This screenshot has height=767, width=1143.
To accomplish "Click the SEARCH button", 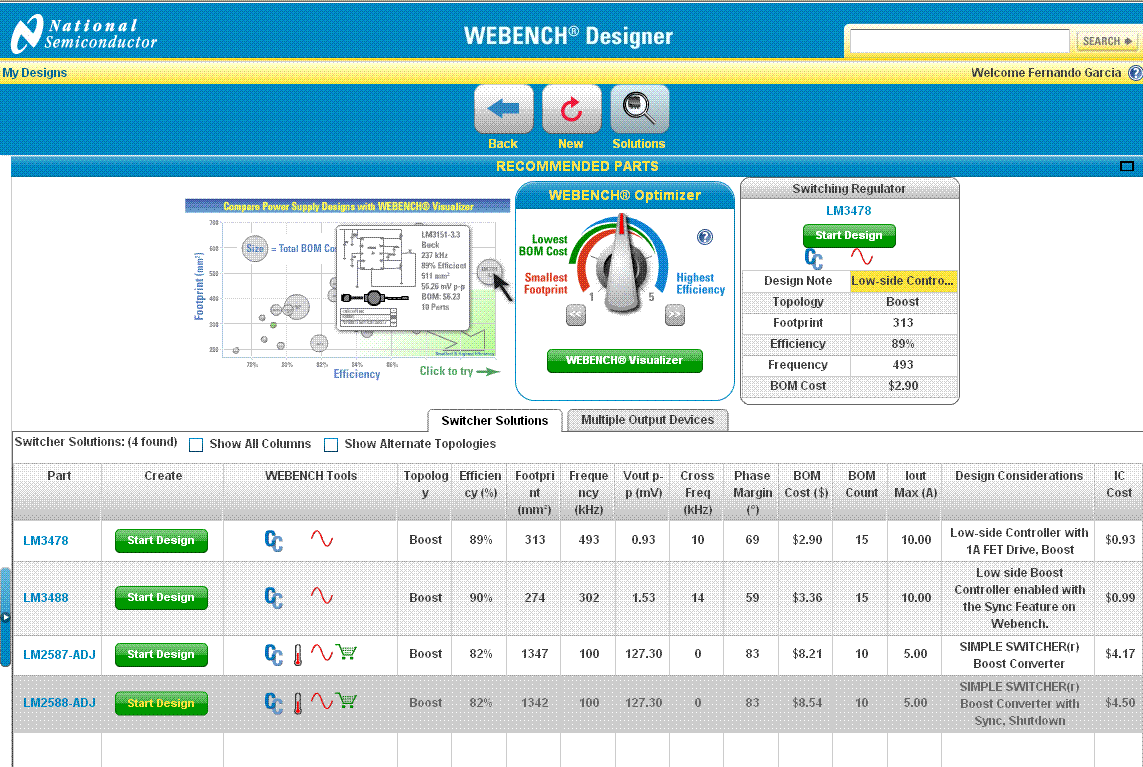I will (1107, 42).
